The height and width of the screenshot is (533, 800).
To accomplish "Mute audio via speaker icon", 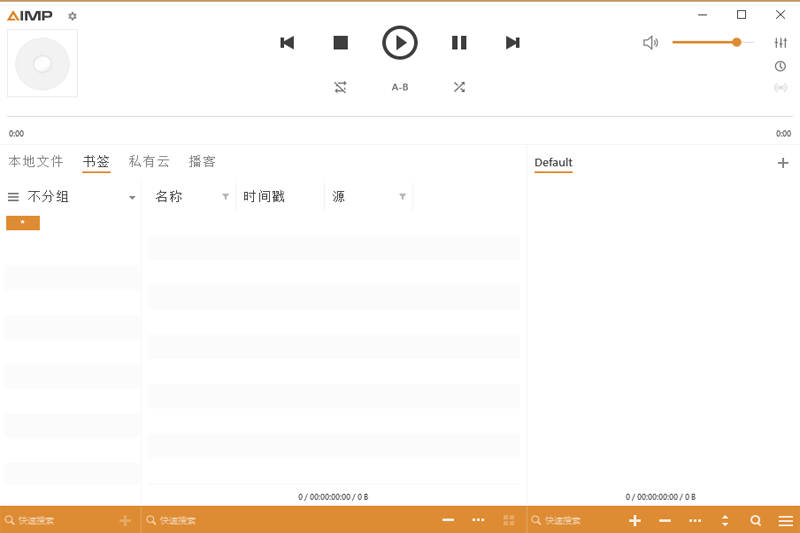I will coord(651,43).
